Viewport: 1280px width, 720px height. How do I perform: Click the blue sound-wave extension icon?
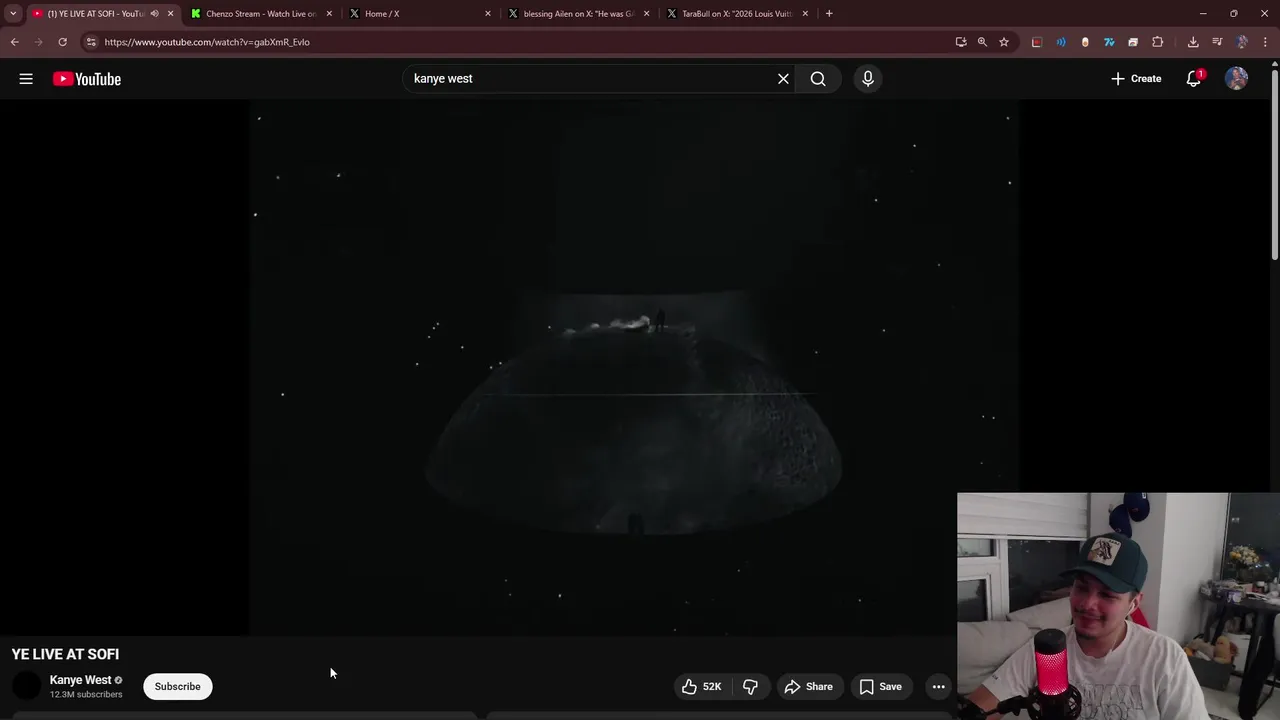[1061, 42]
